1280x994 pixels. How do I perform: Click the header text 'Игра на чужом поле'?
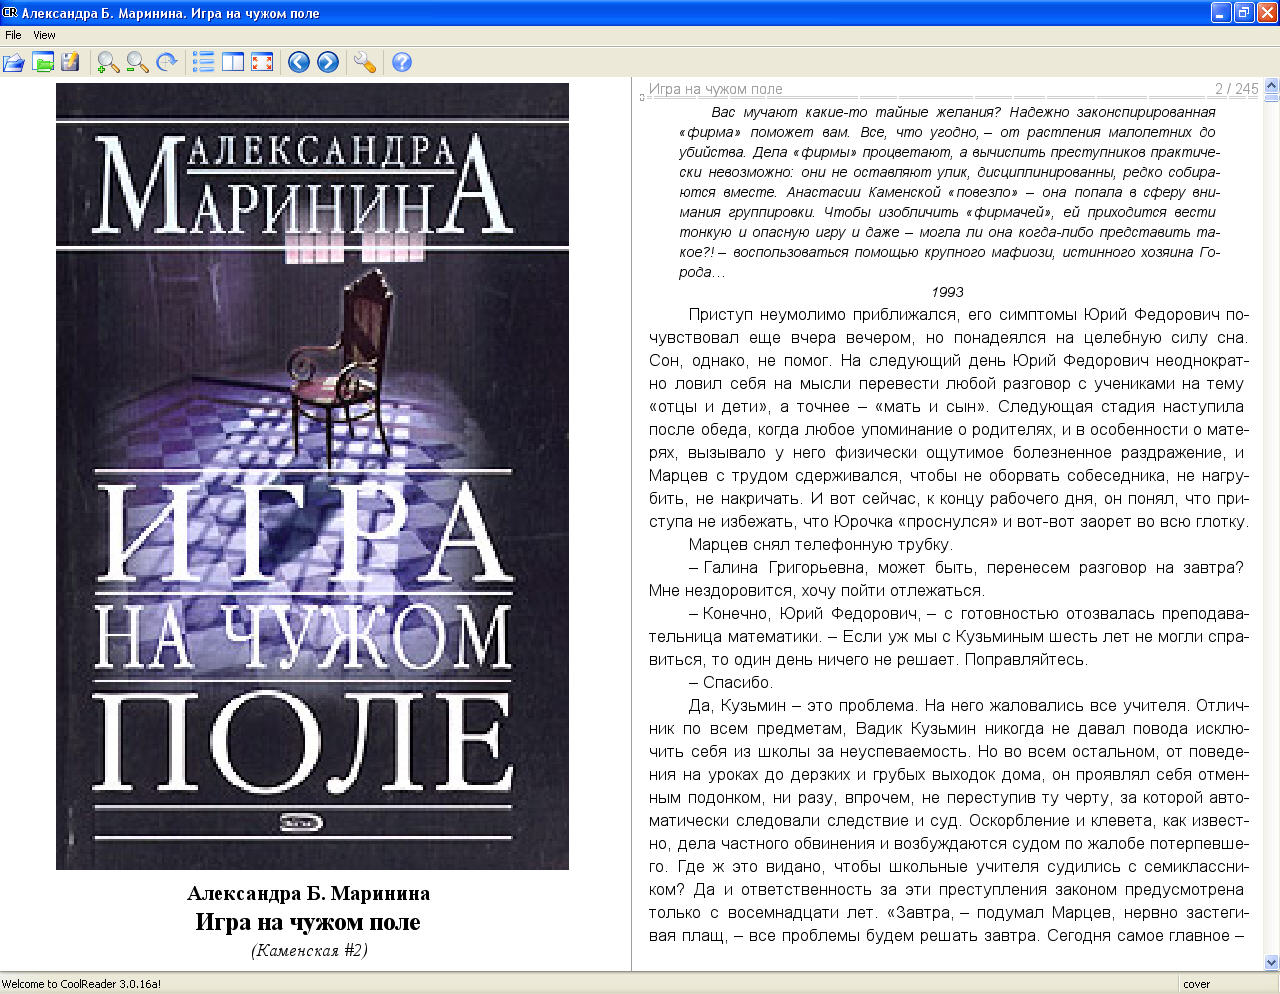click(x=716, y=89)
